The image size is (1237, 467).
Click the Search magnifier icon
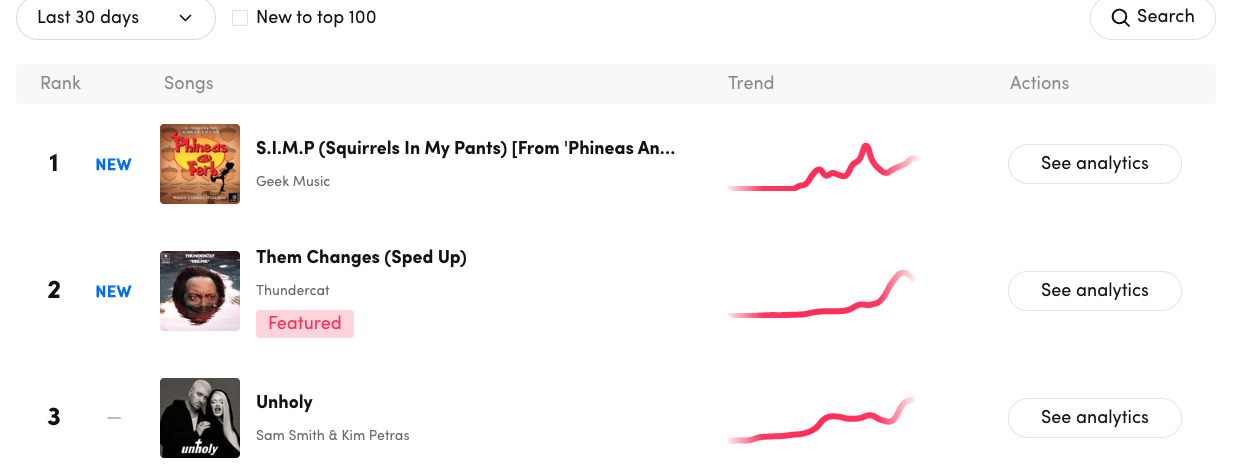(x=1122, y=17)
